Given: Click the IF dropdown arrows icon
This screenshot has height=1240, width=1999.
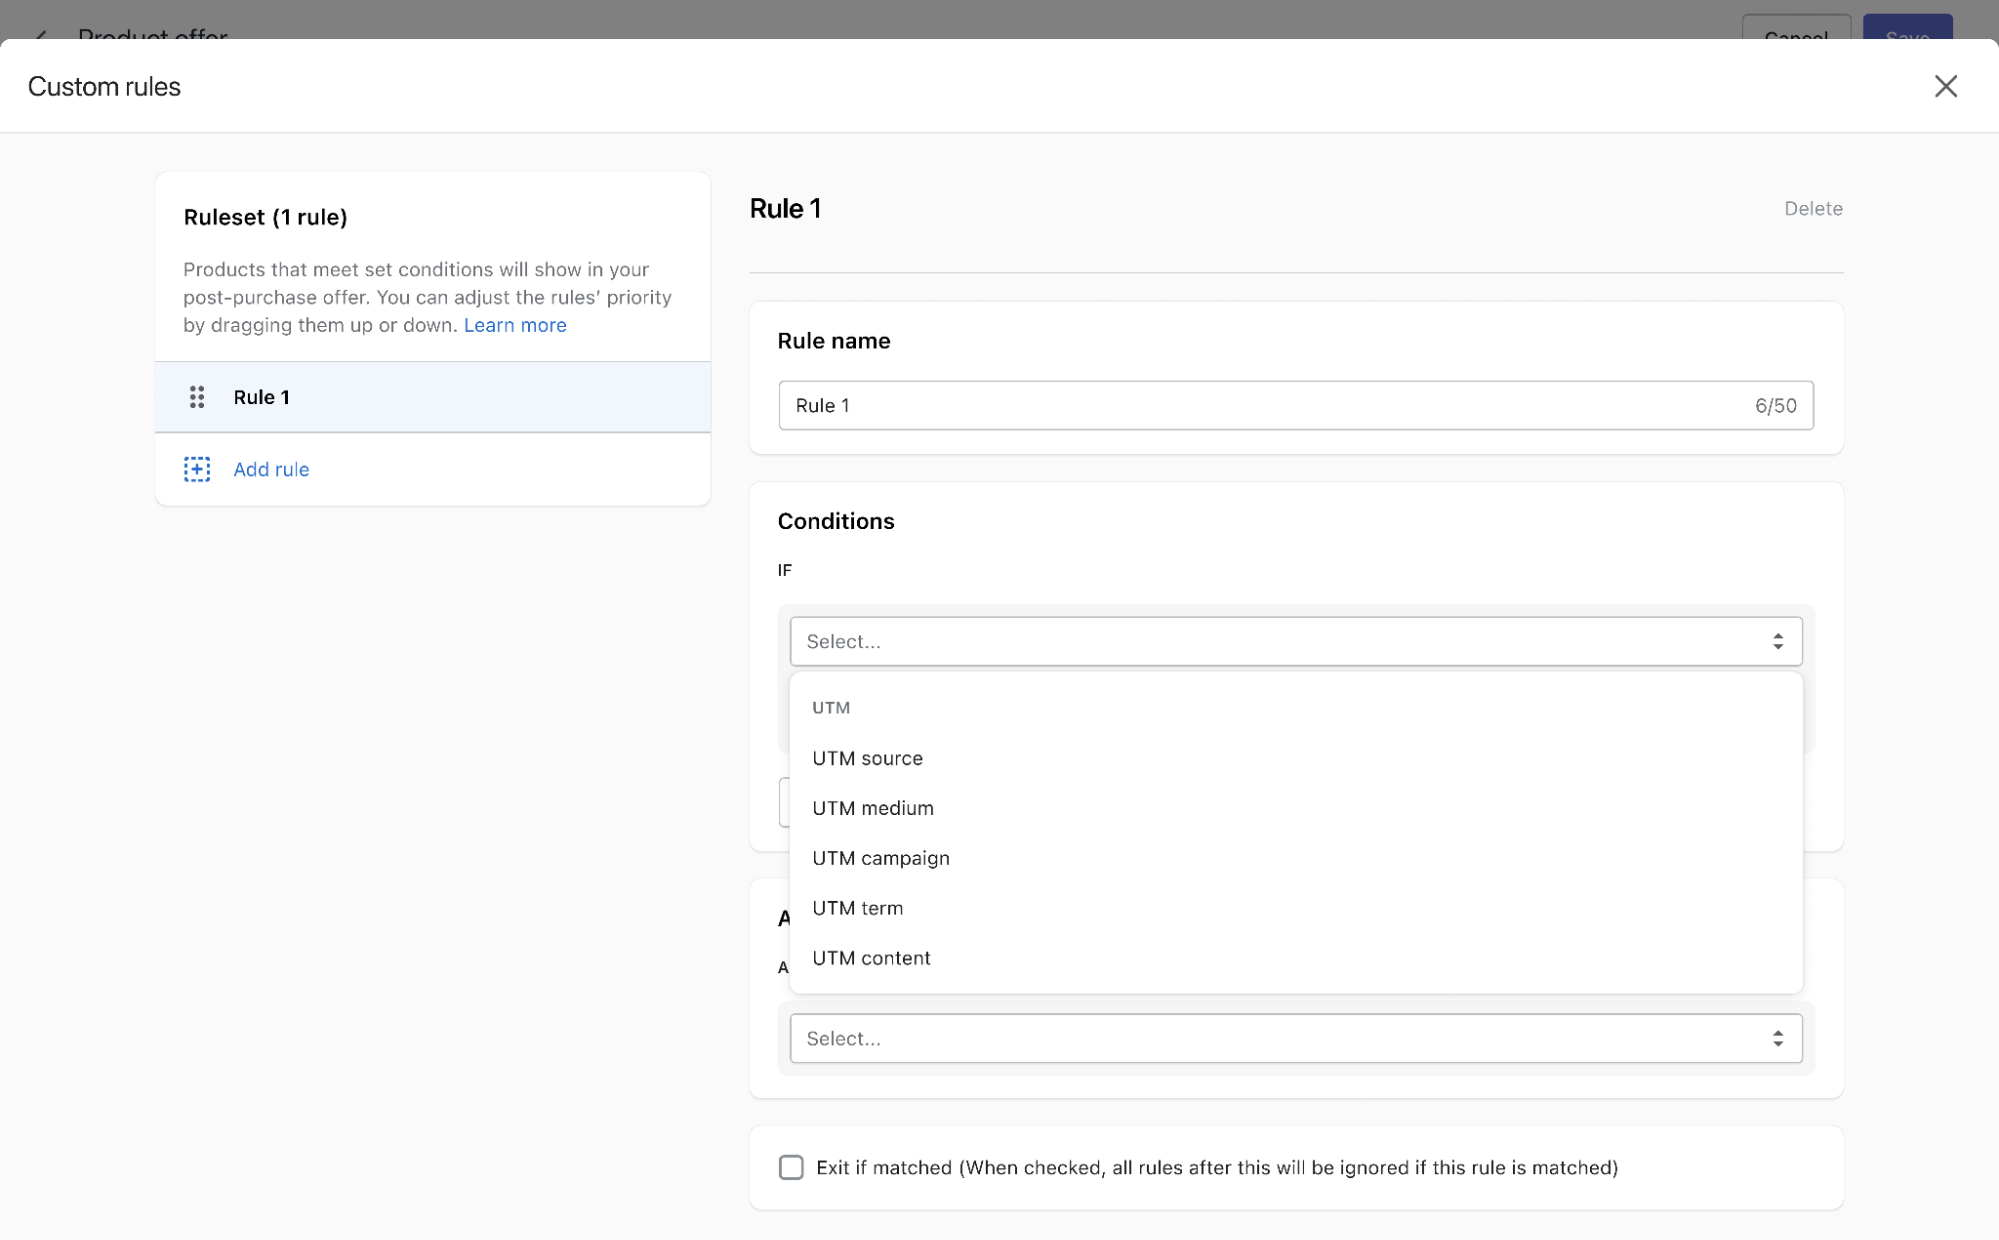Looking at the screenshot, I should click(x=1777, y=641).
